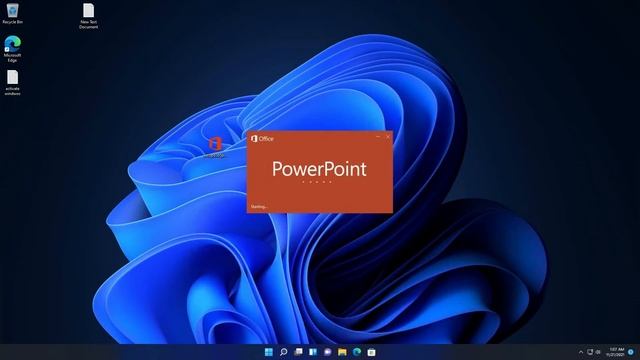Close the PowerPoint splash screen

coord(388,137)
